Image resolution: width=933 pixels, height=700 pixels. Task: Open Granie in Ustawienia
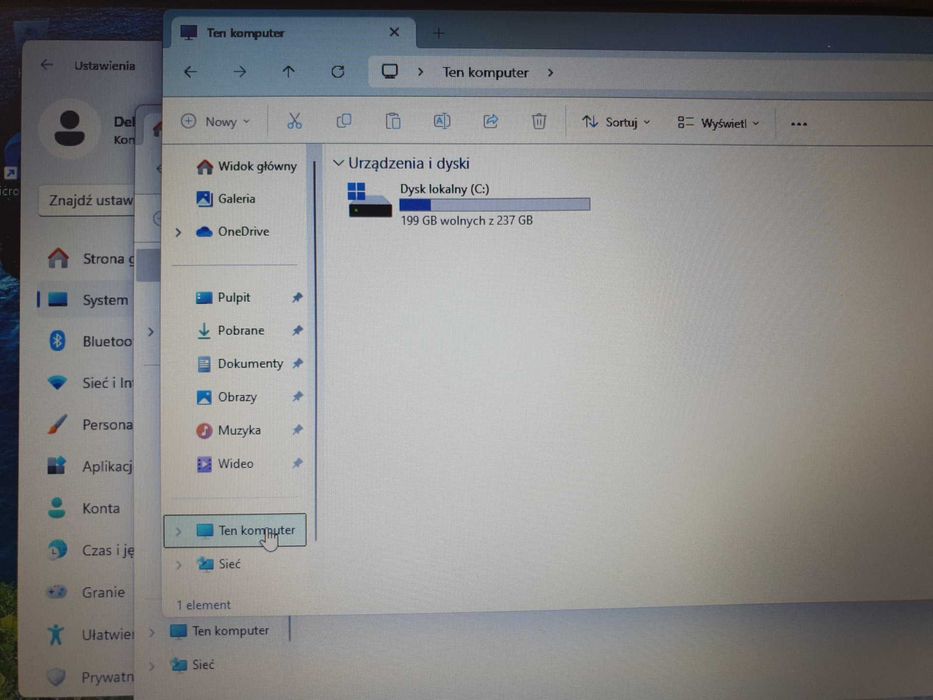(x=87, y=592)
